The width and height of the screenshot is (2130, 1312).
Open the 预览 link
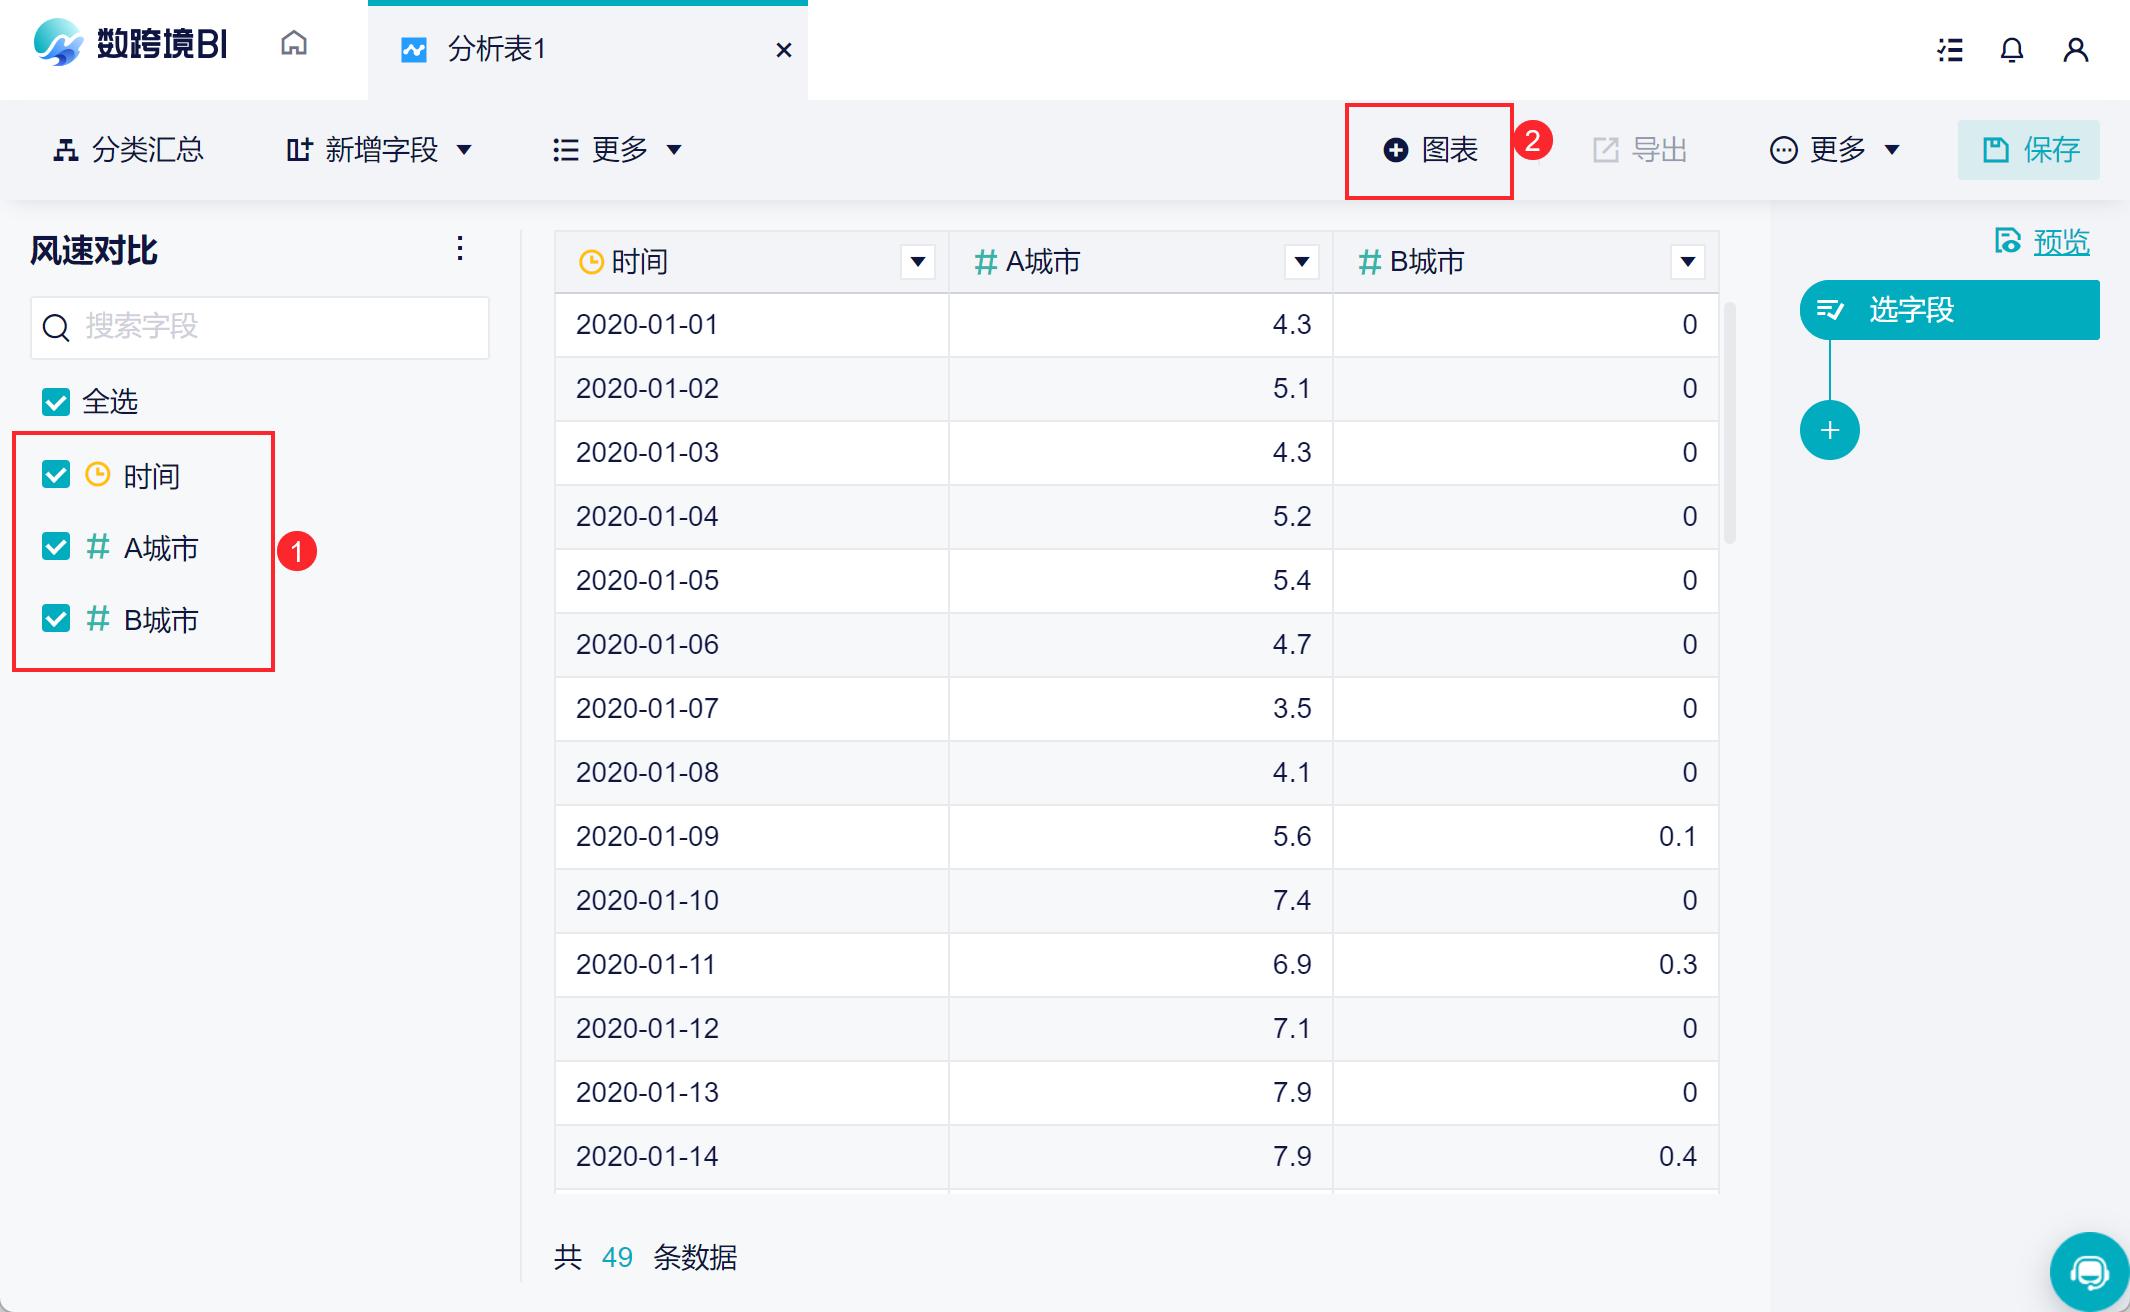[2060, 242]
